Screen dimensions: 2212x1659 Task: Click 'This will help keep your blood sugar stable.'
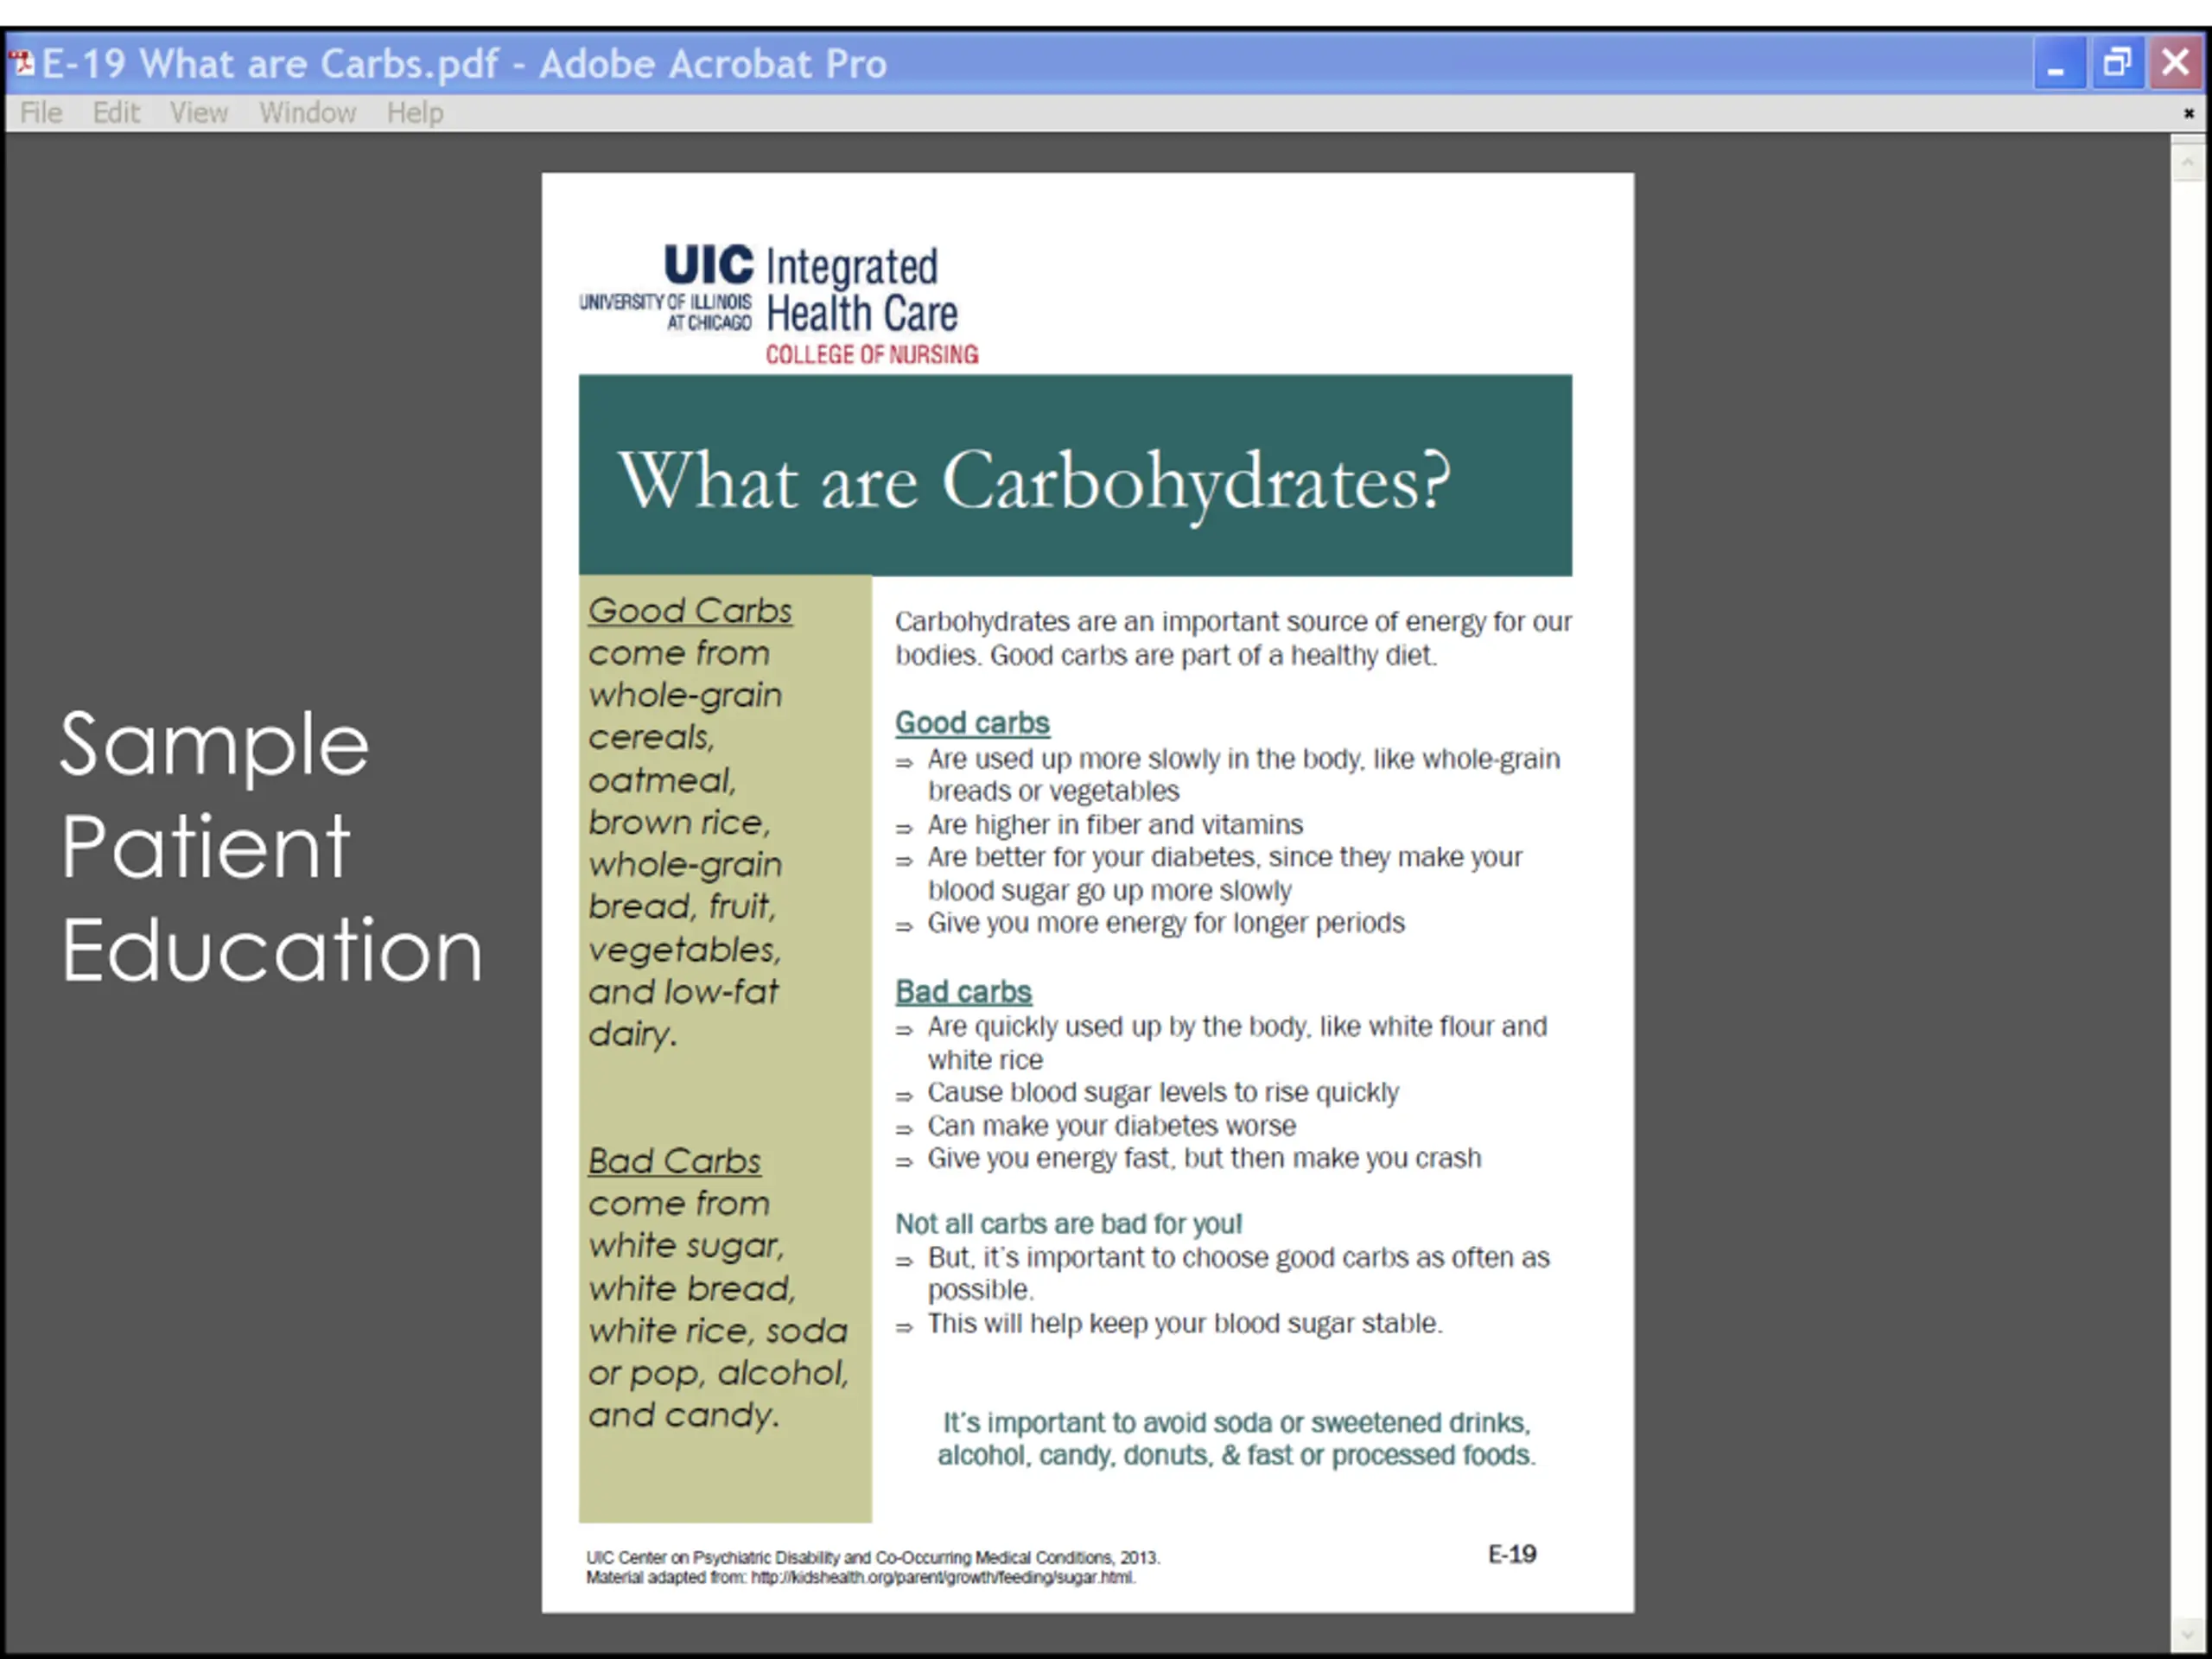[1185, 1323]
